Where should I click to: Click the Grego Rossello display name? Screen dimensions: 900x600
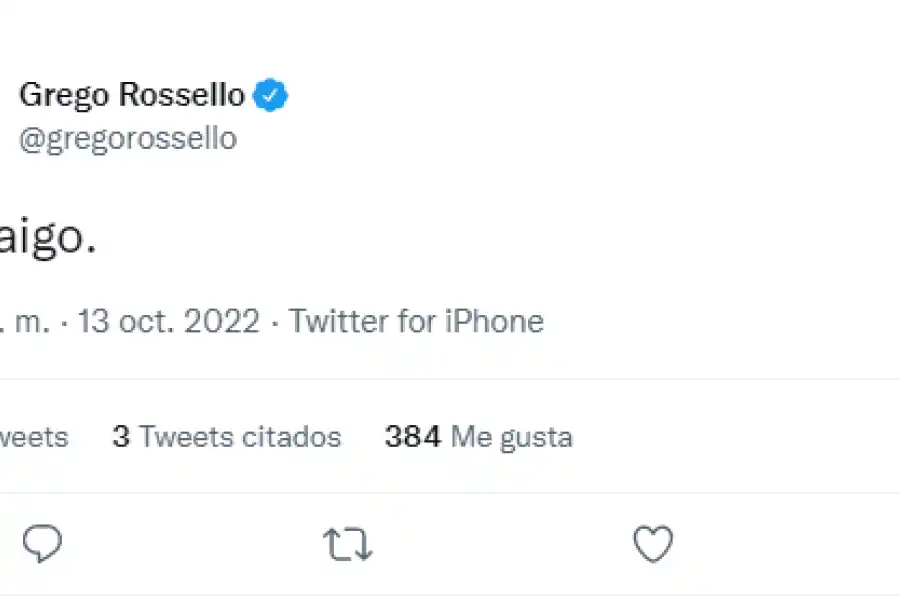click(x=130, y=94)
